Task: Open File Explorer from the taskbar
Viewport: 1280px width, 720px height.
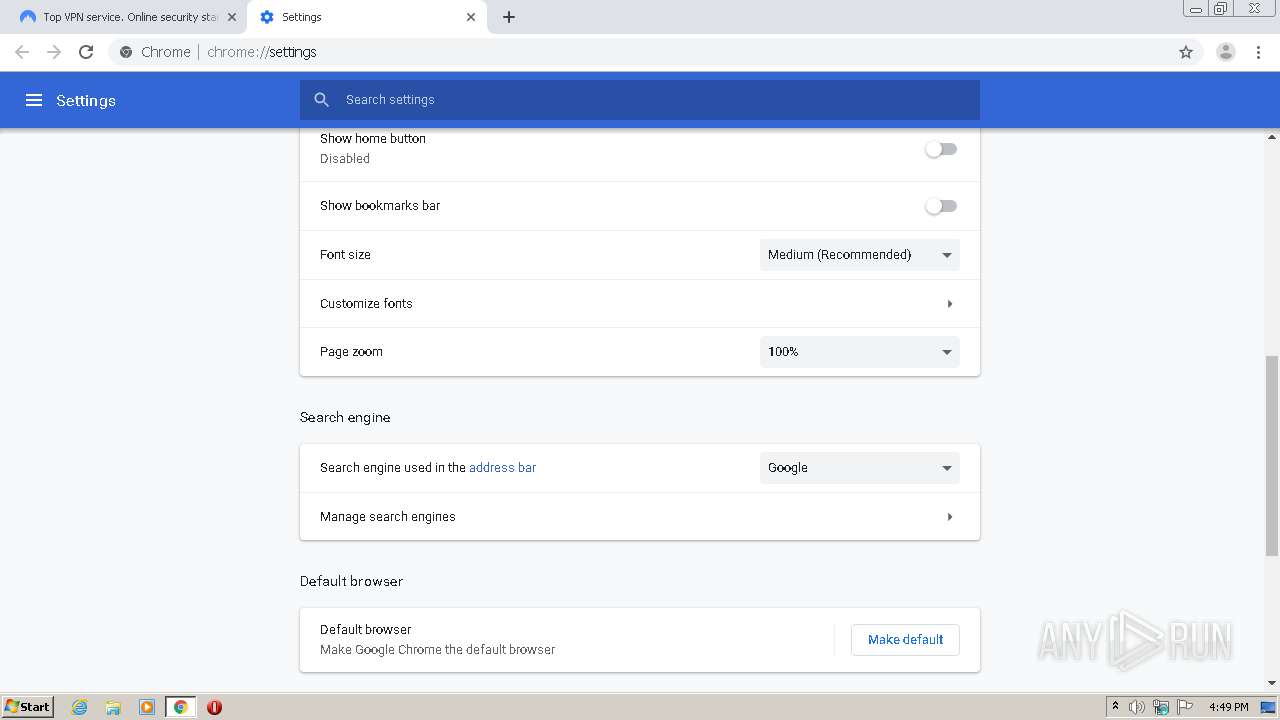Action: 113,707
